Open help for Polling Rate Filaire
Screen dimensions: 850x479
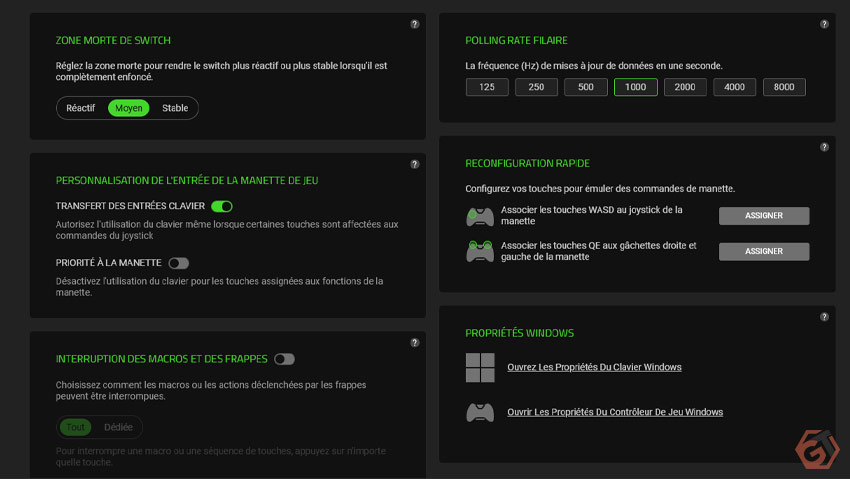(x=824, y=24)
